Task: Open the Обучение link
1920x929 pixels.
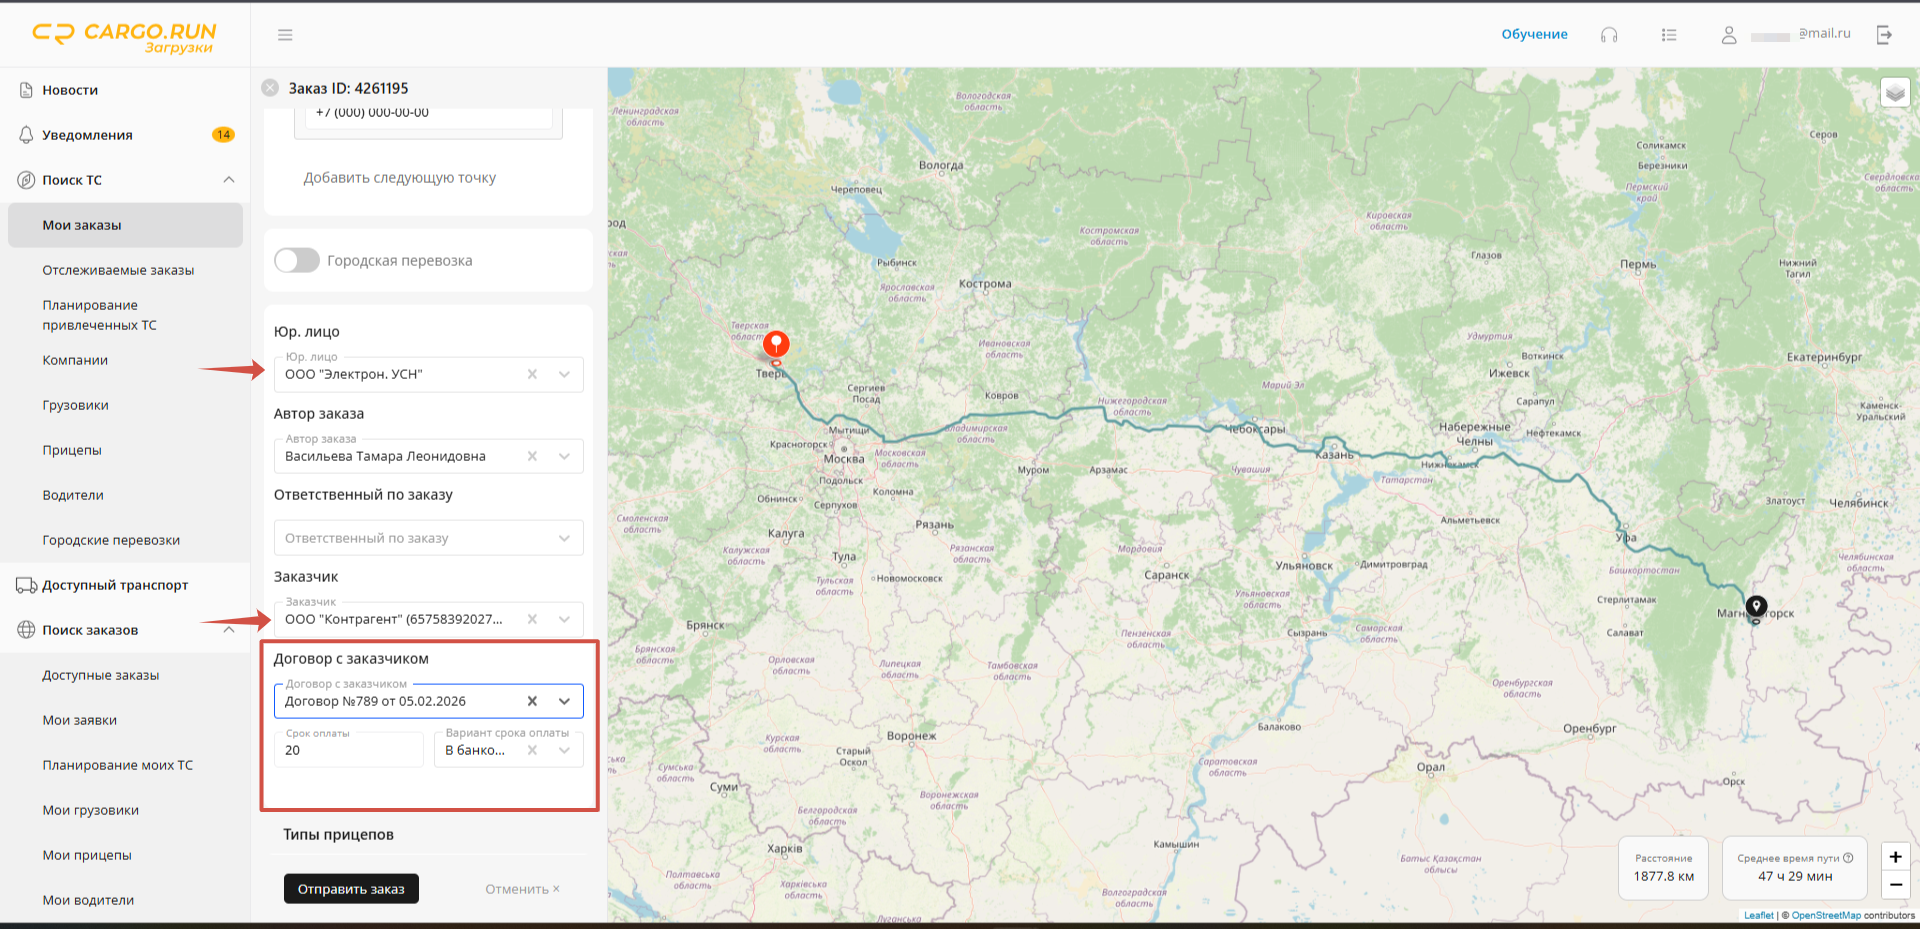Action: click(x=1534, y=34)
